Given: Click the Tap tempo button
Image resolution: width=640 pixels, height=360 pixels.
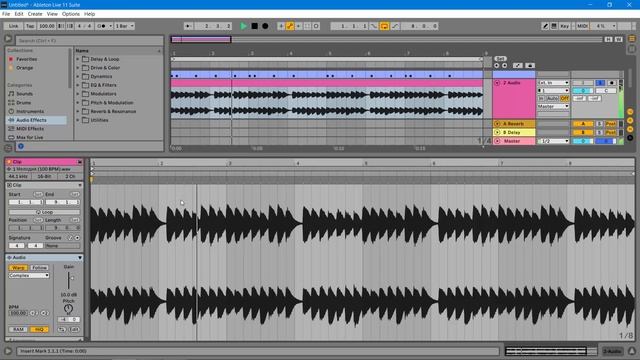Looking at the screenshot, I should coord(30,26).
